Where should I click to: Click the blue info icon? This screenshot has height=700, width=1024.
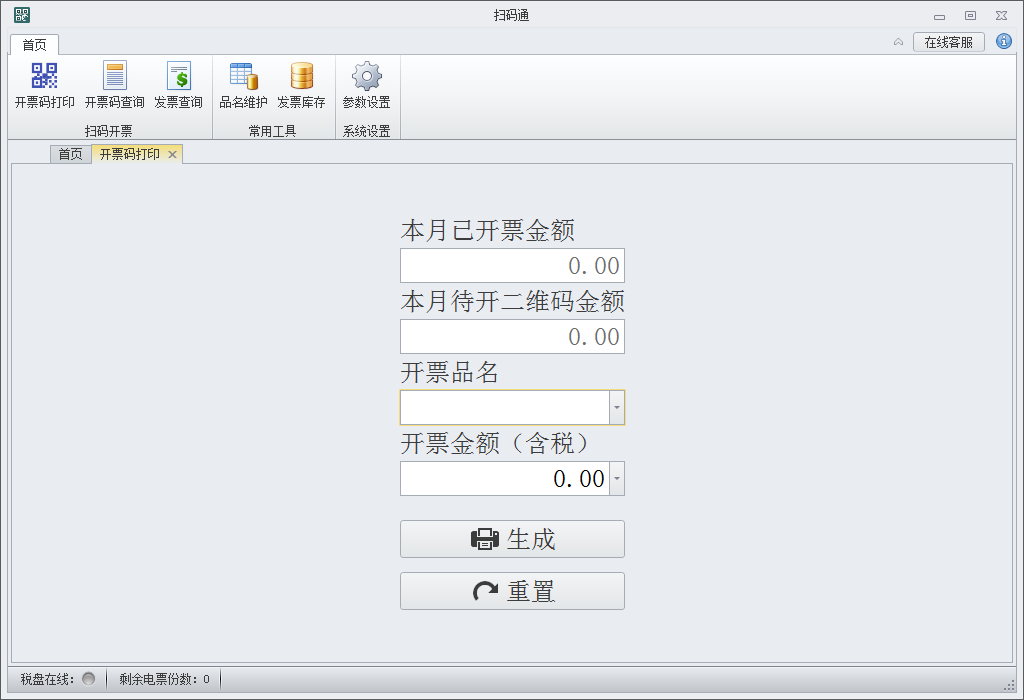point(1004,42)
